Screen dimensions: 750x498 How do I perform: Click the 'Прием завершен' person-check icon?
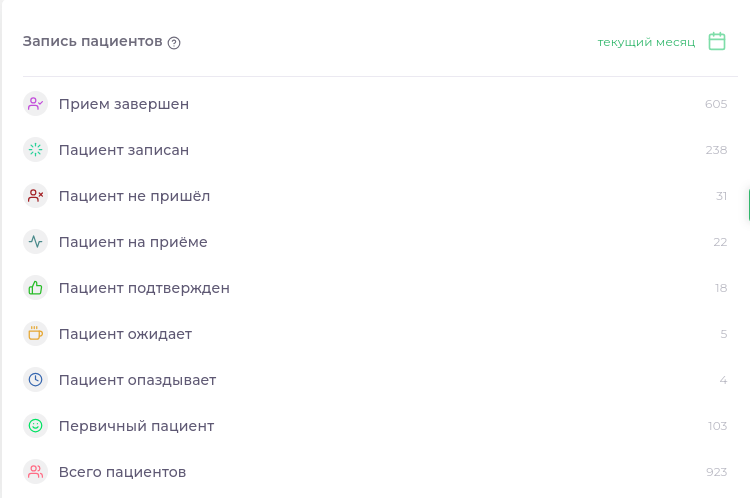36,104
